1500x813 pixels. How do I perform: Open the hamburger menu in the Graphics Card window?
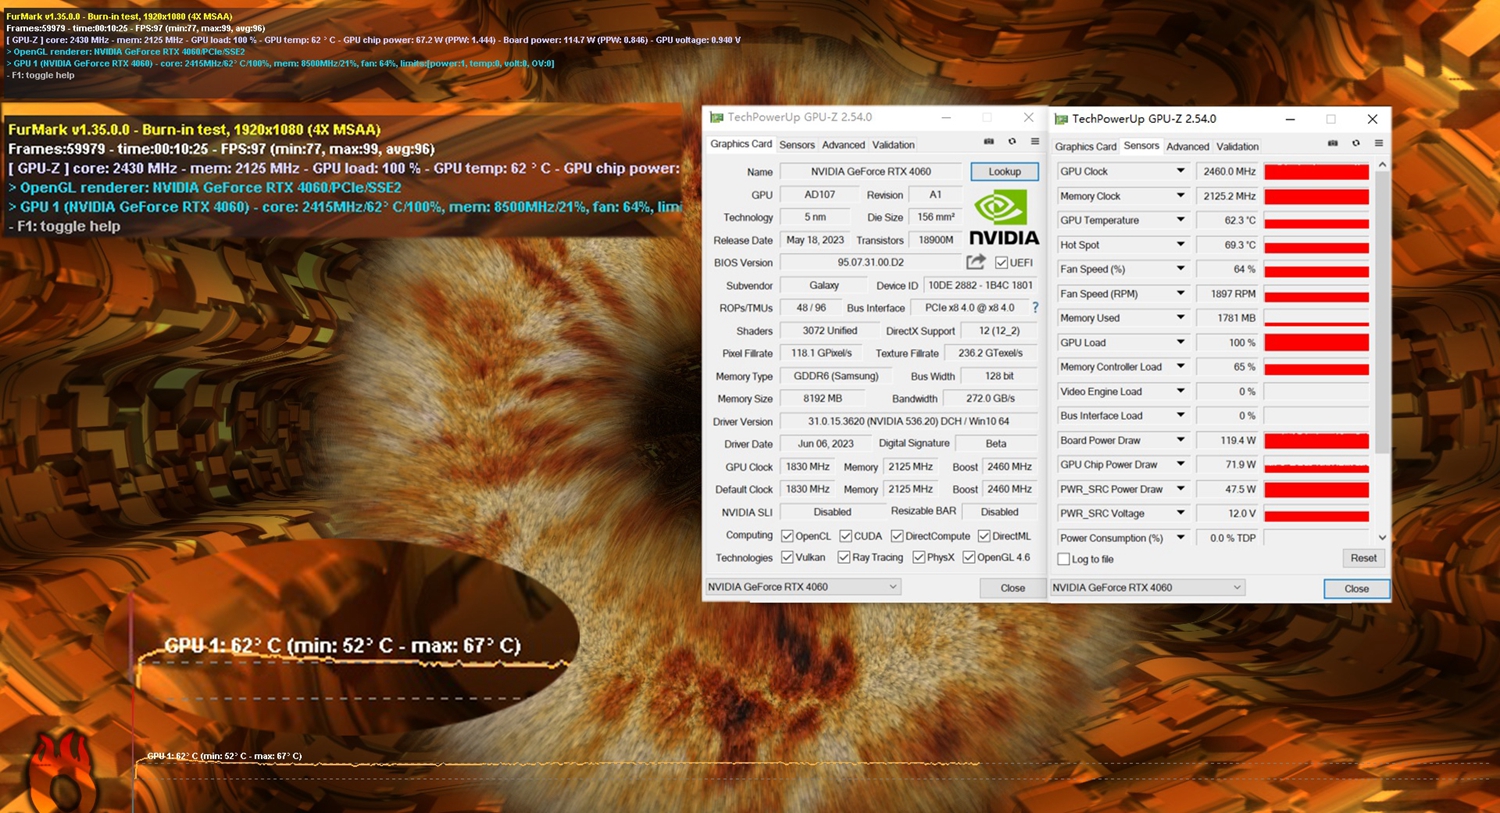point(1035,142)
